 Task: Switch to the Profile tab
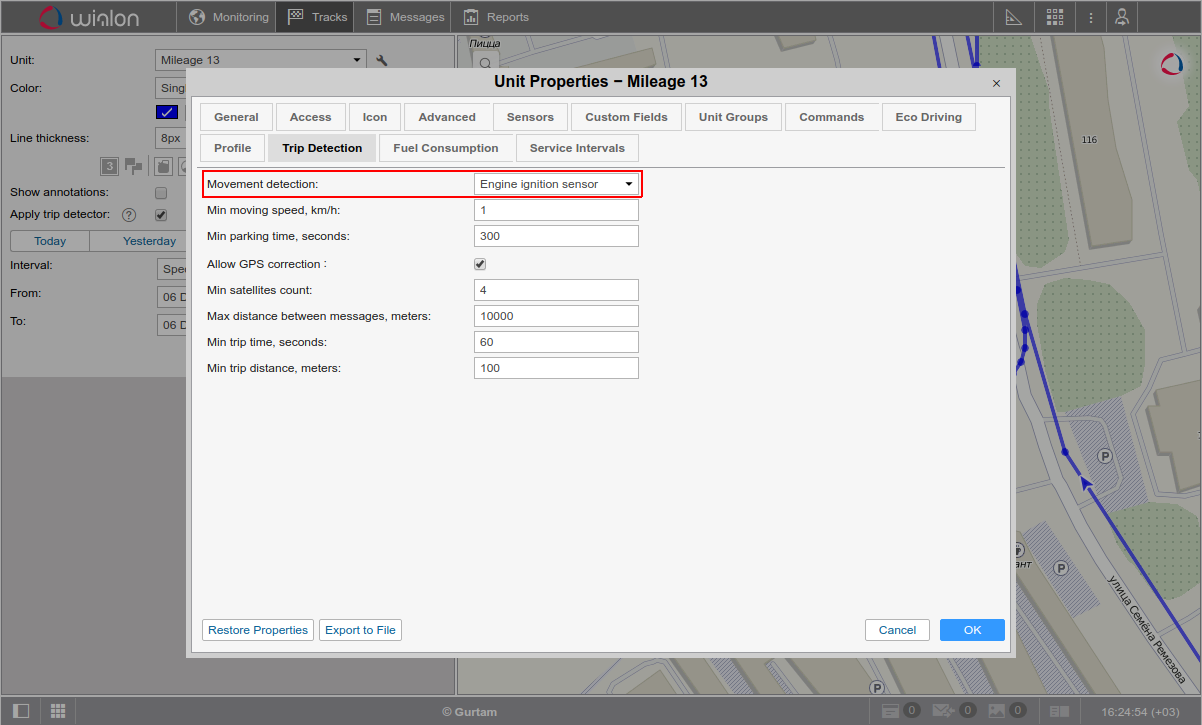(232, 148)
